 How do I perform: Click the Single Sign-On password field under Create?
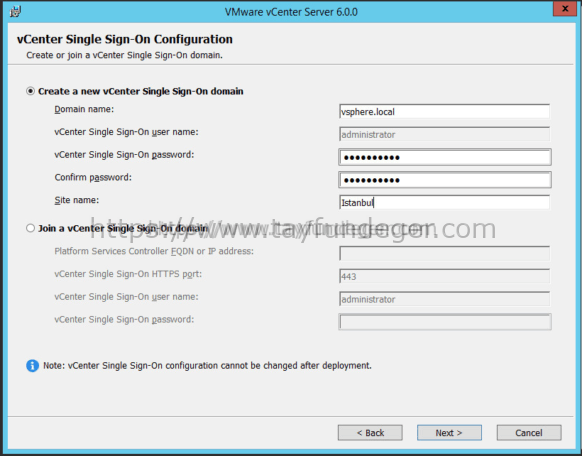(x=445, y=157)
